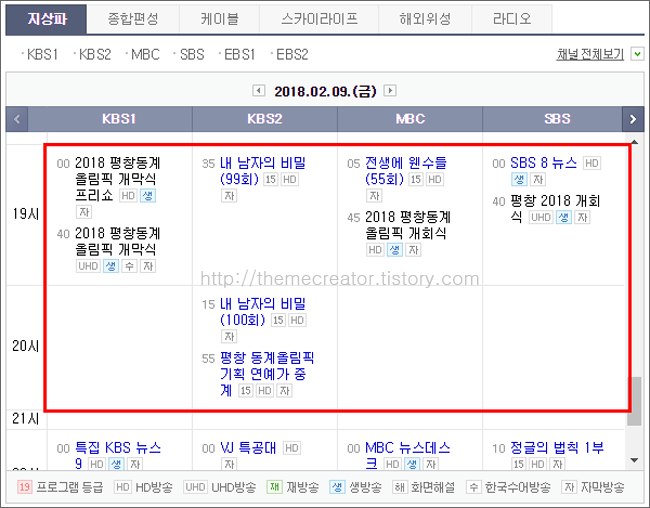Filter by KBS2 channel link
The height and width of the screenshot is (508, 650).
[95, 54]
